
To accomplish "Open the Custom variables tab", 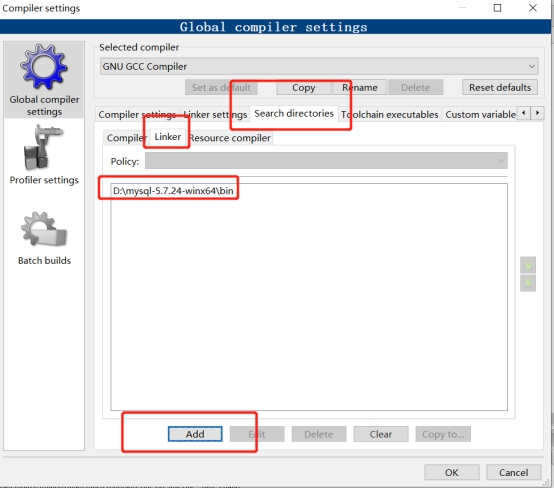I will [480, 114].
